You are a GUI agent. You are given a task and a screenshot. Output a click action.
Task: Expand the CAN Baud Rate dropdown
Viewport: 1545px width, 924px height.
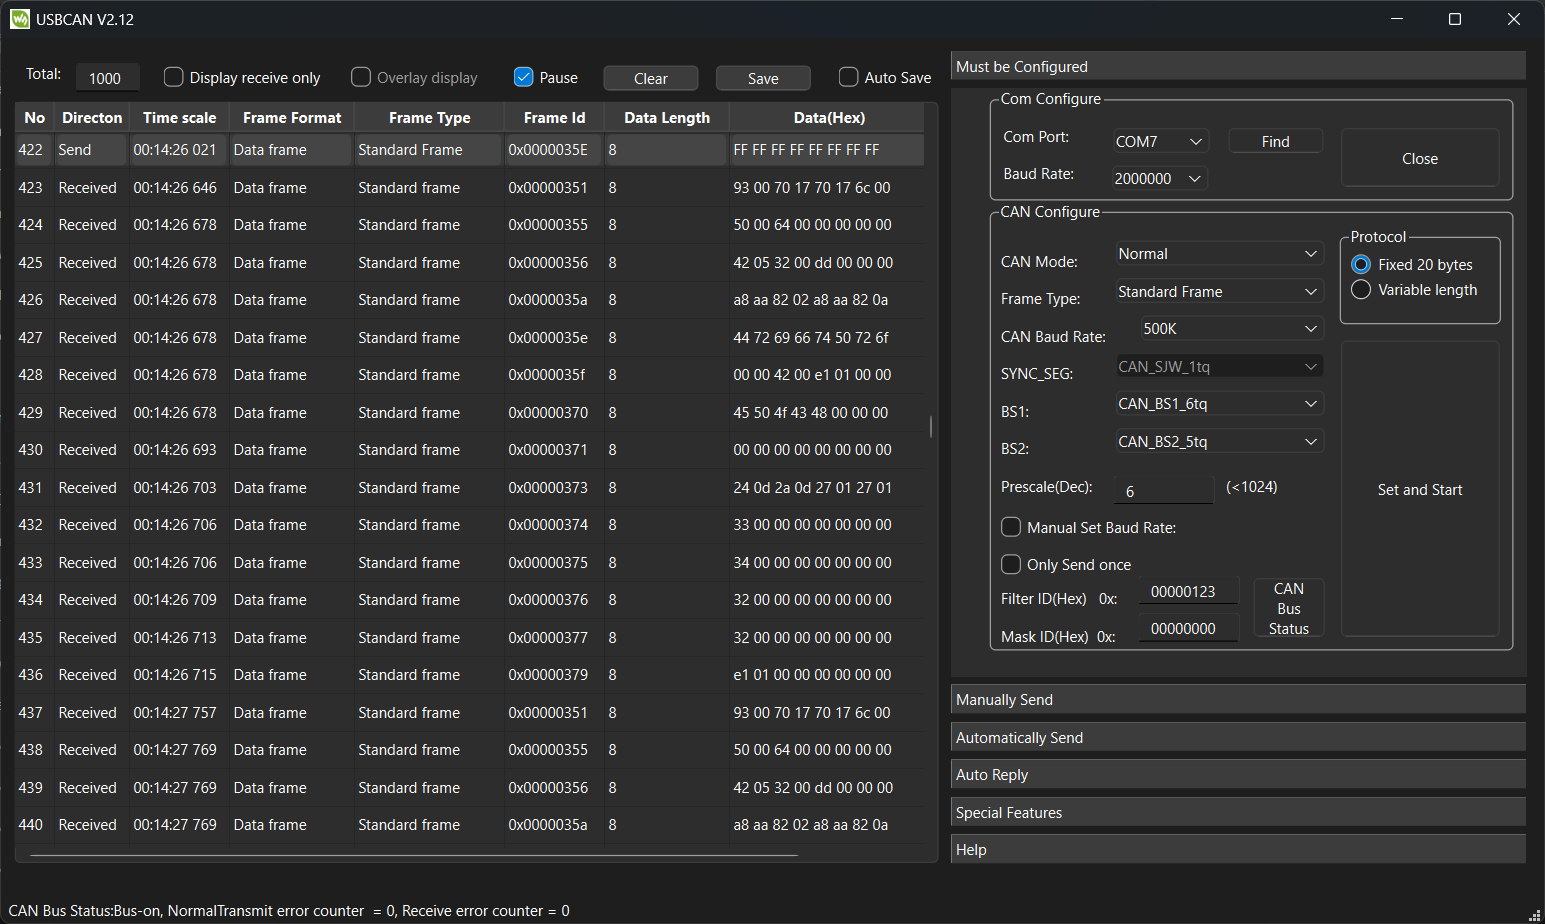1231,329
